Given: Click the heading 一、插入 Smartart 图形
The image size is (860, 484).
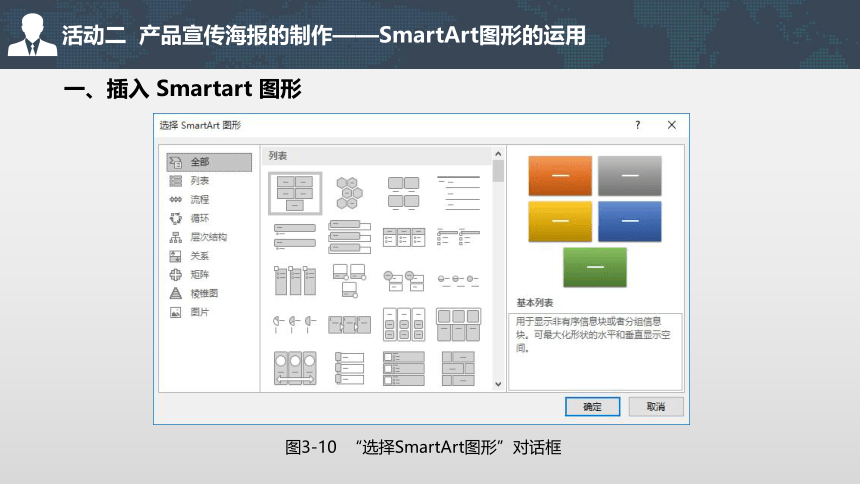Looking at the screenshot, I should pyautogui.click(x=183, y=89).
